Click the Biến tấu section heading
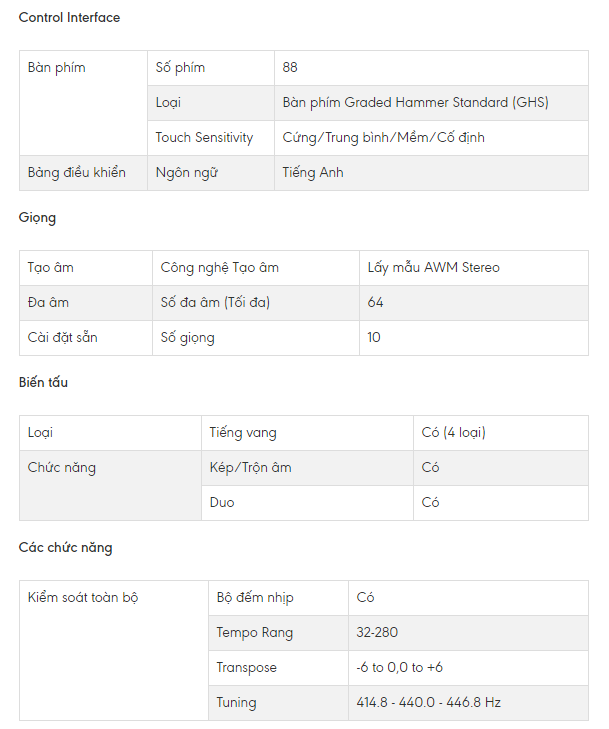Image resolution: width=609 pixels, height=729 pixels. (x=44, y=383)
